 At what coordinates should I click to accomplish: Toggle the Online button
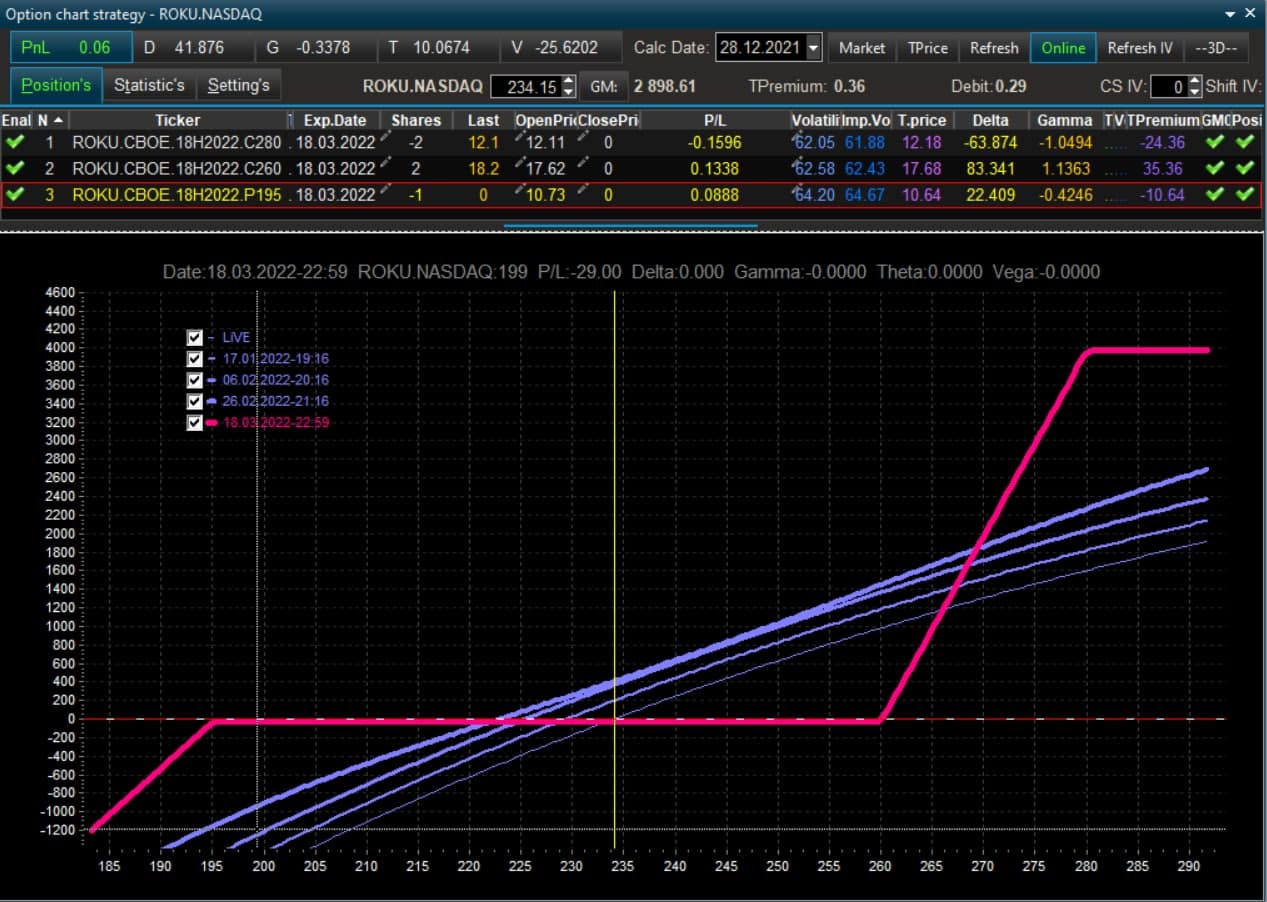(x=1063, y=48)
